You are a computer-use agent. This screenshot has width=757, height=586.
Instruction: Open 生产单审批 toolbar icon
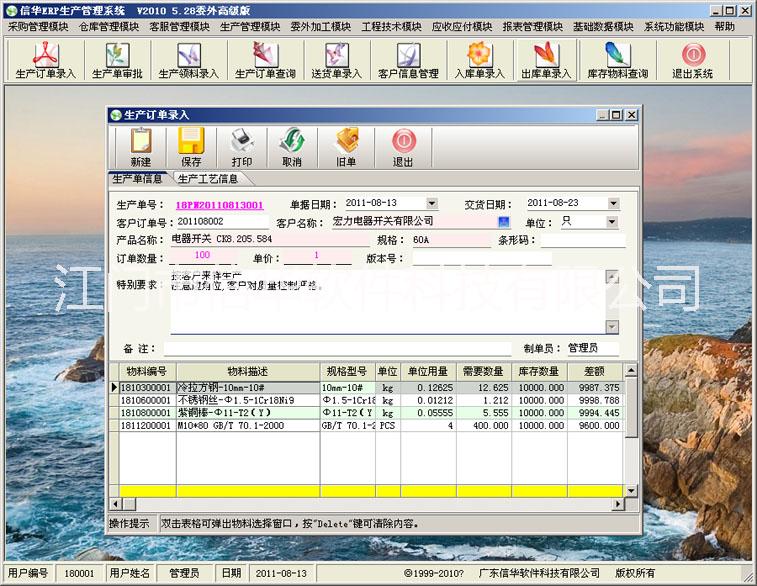[x=117, y=60]
